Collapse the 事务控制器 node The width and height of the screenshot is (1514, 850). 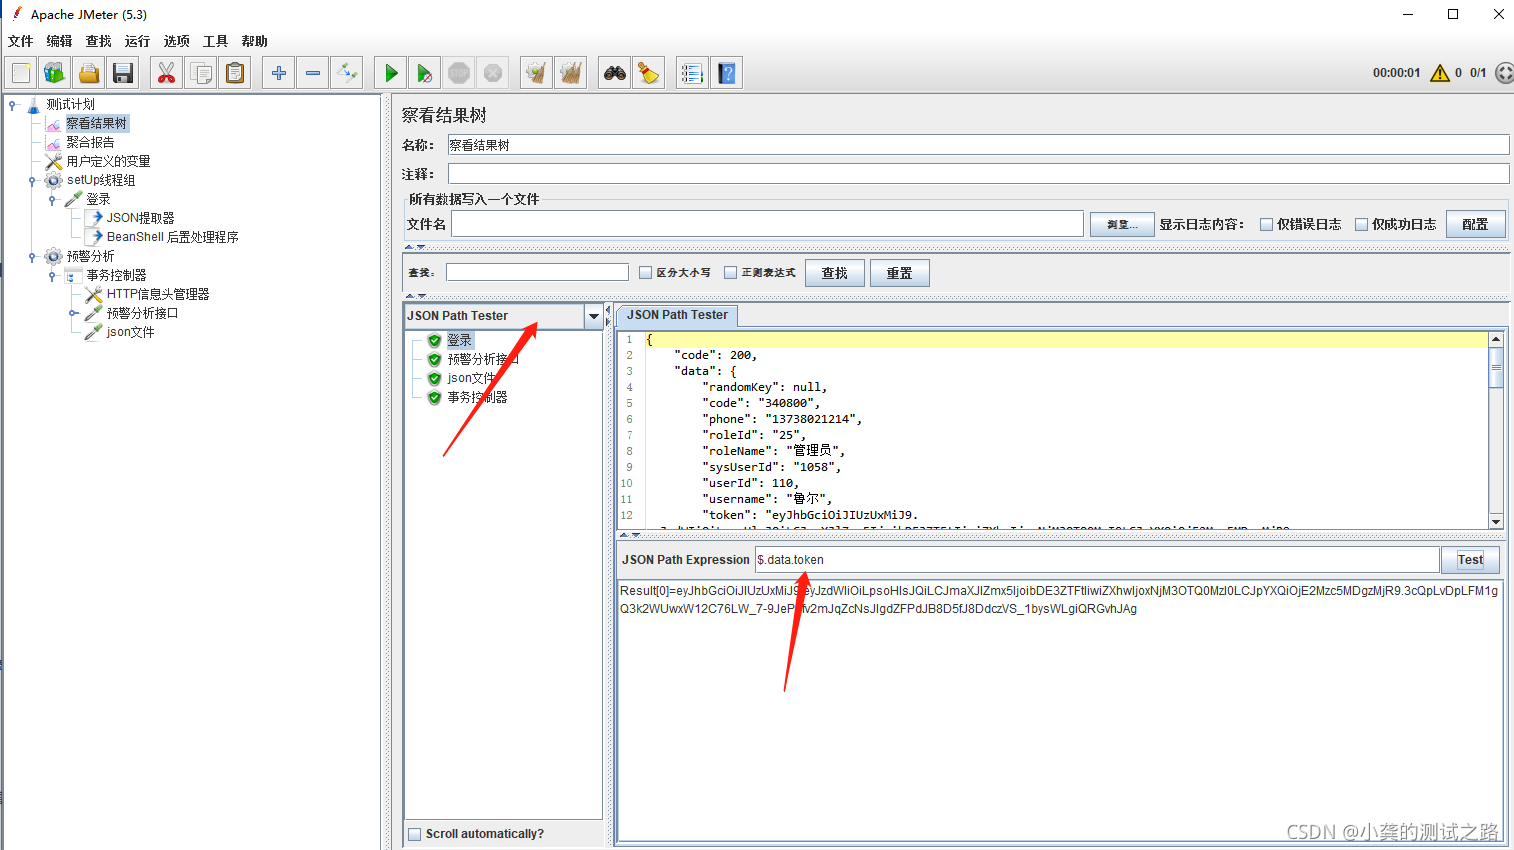pyautogui.click(x=52, y=275)
